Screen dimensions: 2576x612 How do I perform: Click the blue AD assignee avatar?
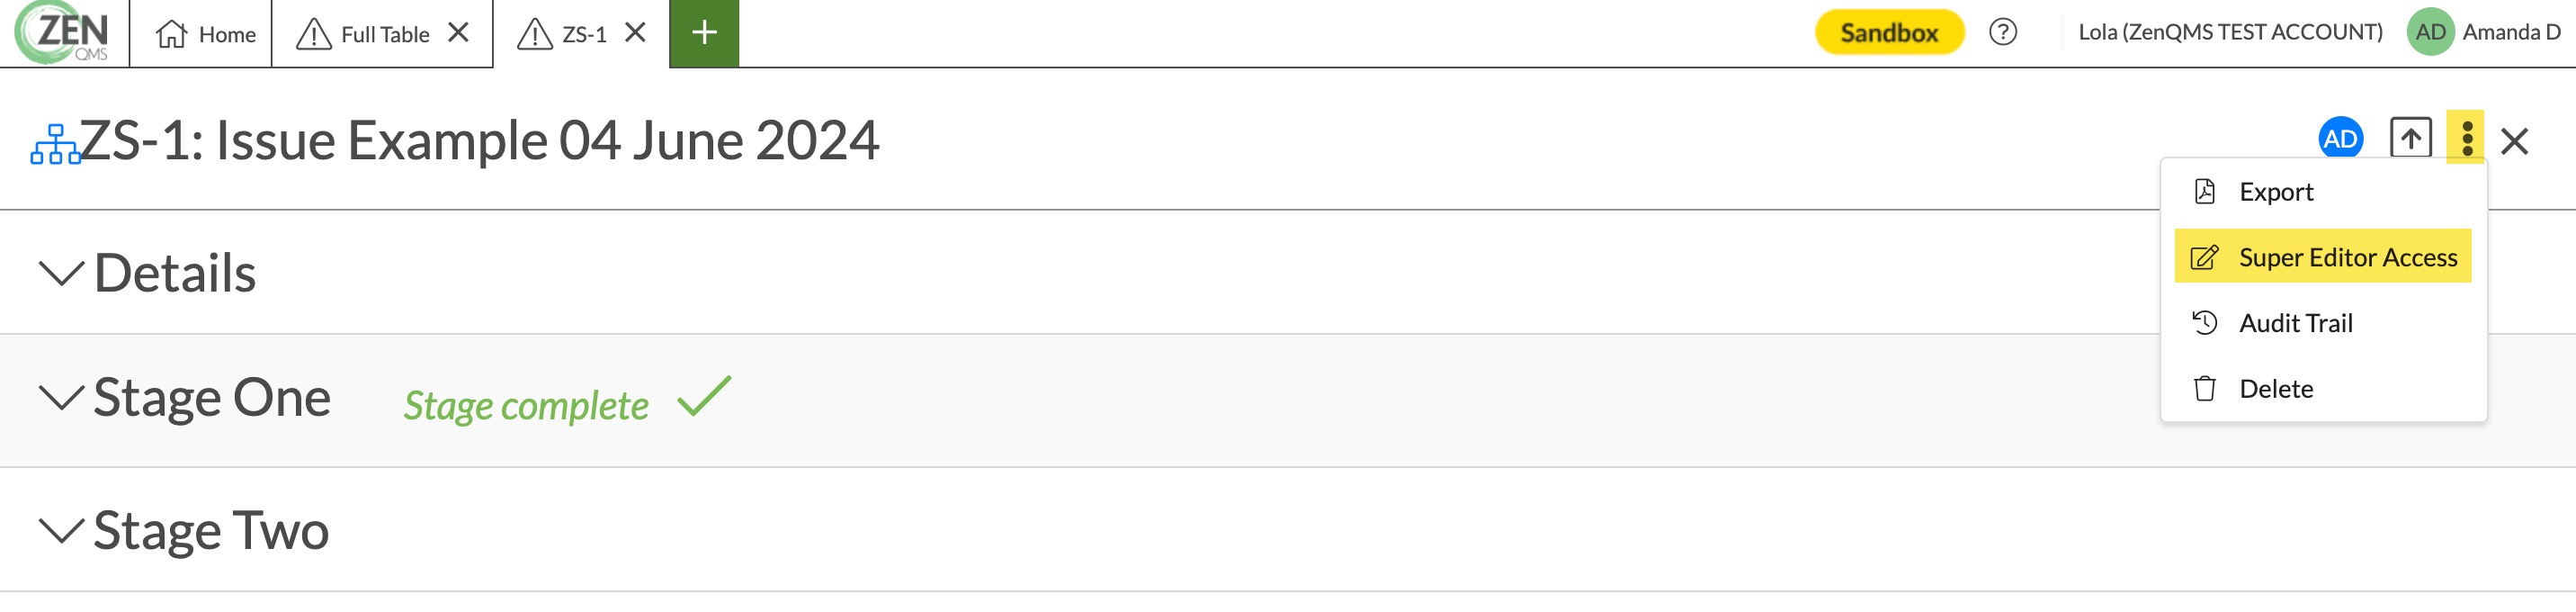click(2340, 138)
